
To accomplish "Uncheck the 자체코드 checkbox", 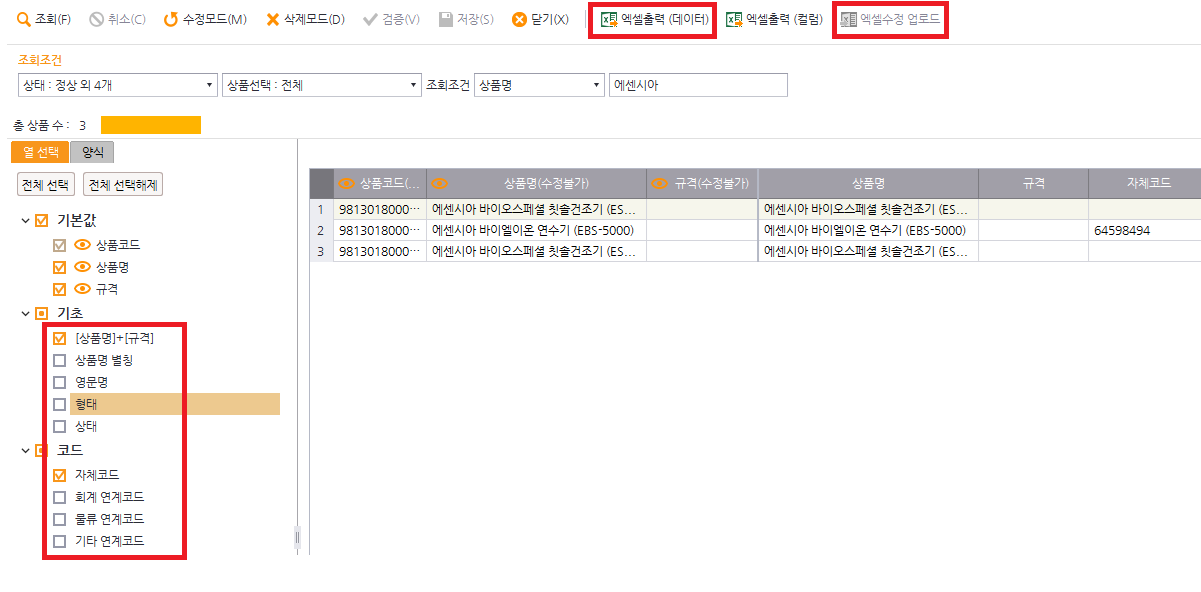I will pos(60,475).
